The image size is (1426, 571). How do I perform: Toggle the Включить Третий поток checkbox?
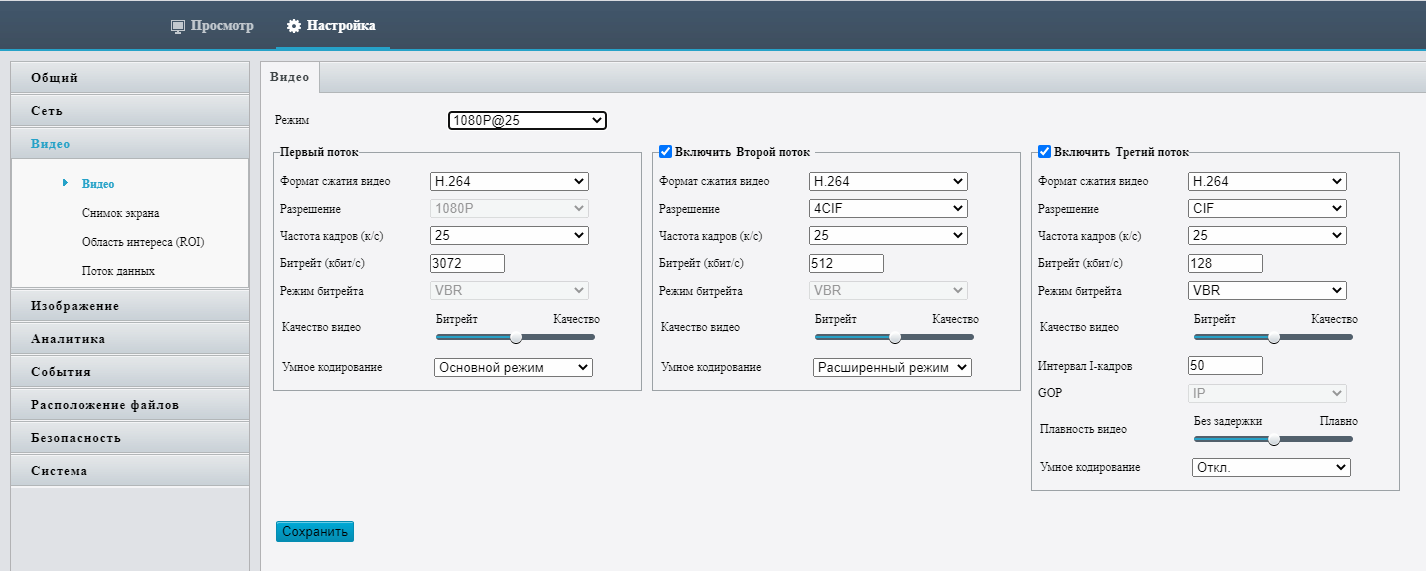(x=1044, y=151)
